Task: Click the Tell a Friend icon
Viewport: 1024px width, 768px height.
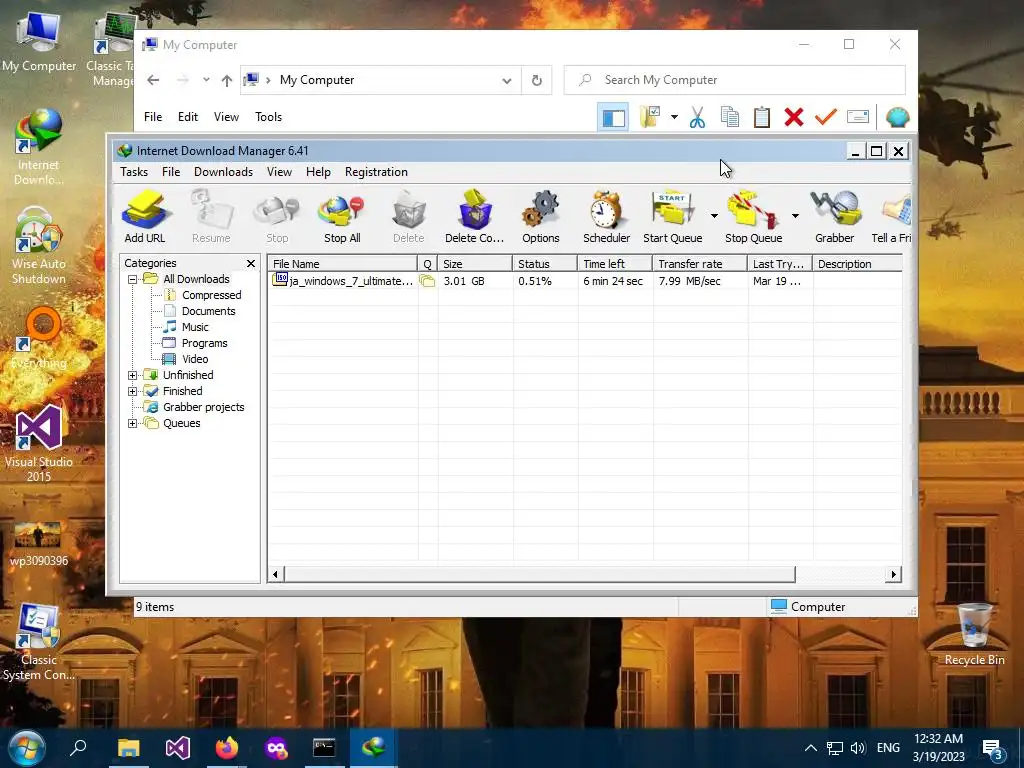Action: pyautogui.click(x=892, y=216)
